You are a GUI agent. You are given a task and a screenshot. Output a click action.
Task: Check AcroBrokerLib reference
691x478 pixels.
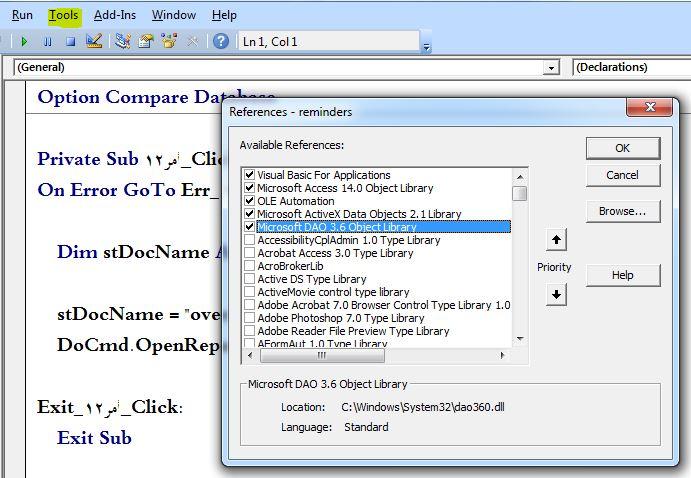(x=249, y=266)
